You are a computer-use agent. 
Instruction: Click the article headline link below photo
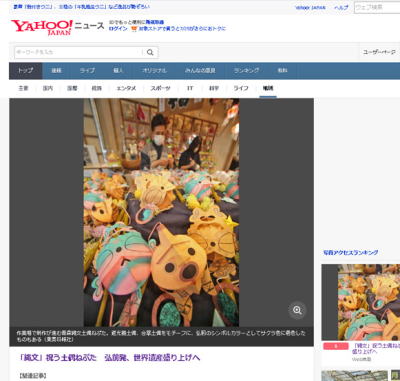coord(110,358)
